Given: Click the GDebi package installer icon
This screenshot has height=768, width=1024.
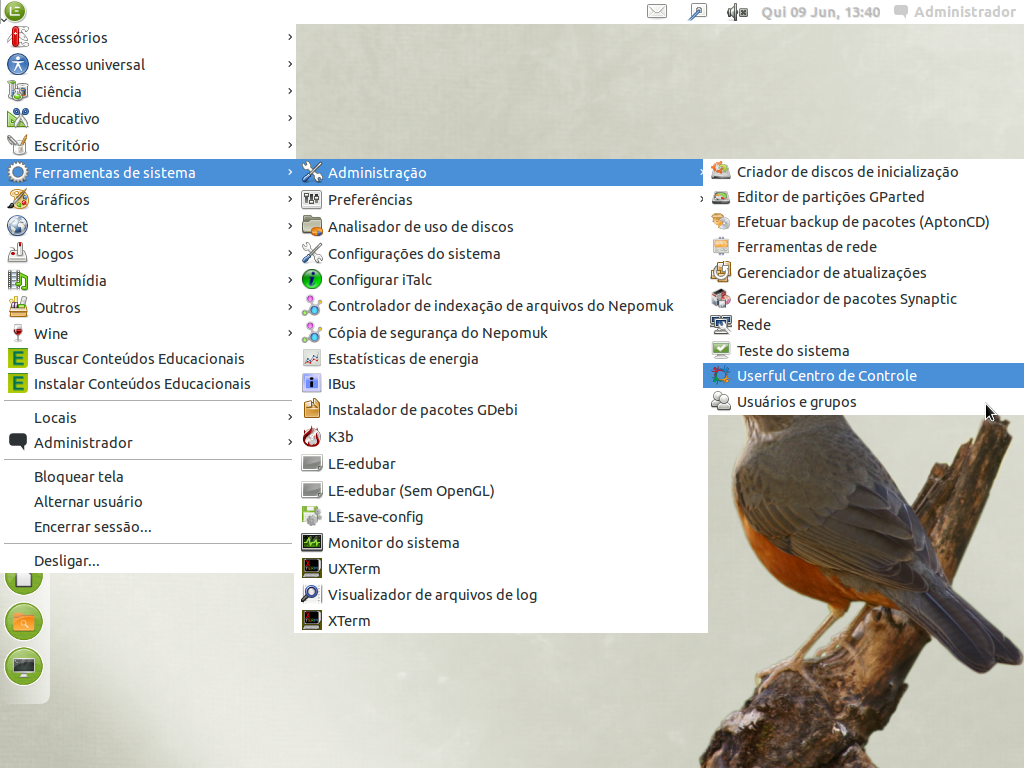Looking at the screenshot, I should click(312, 409).
